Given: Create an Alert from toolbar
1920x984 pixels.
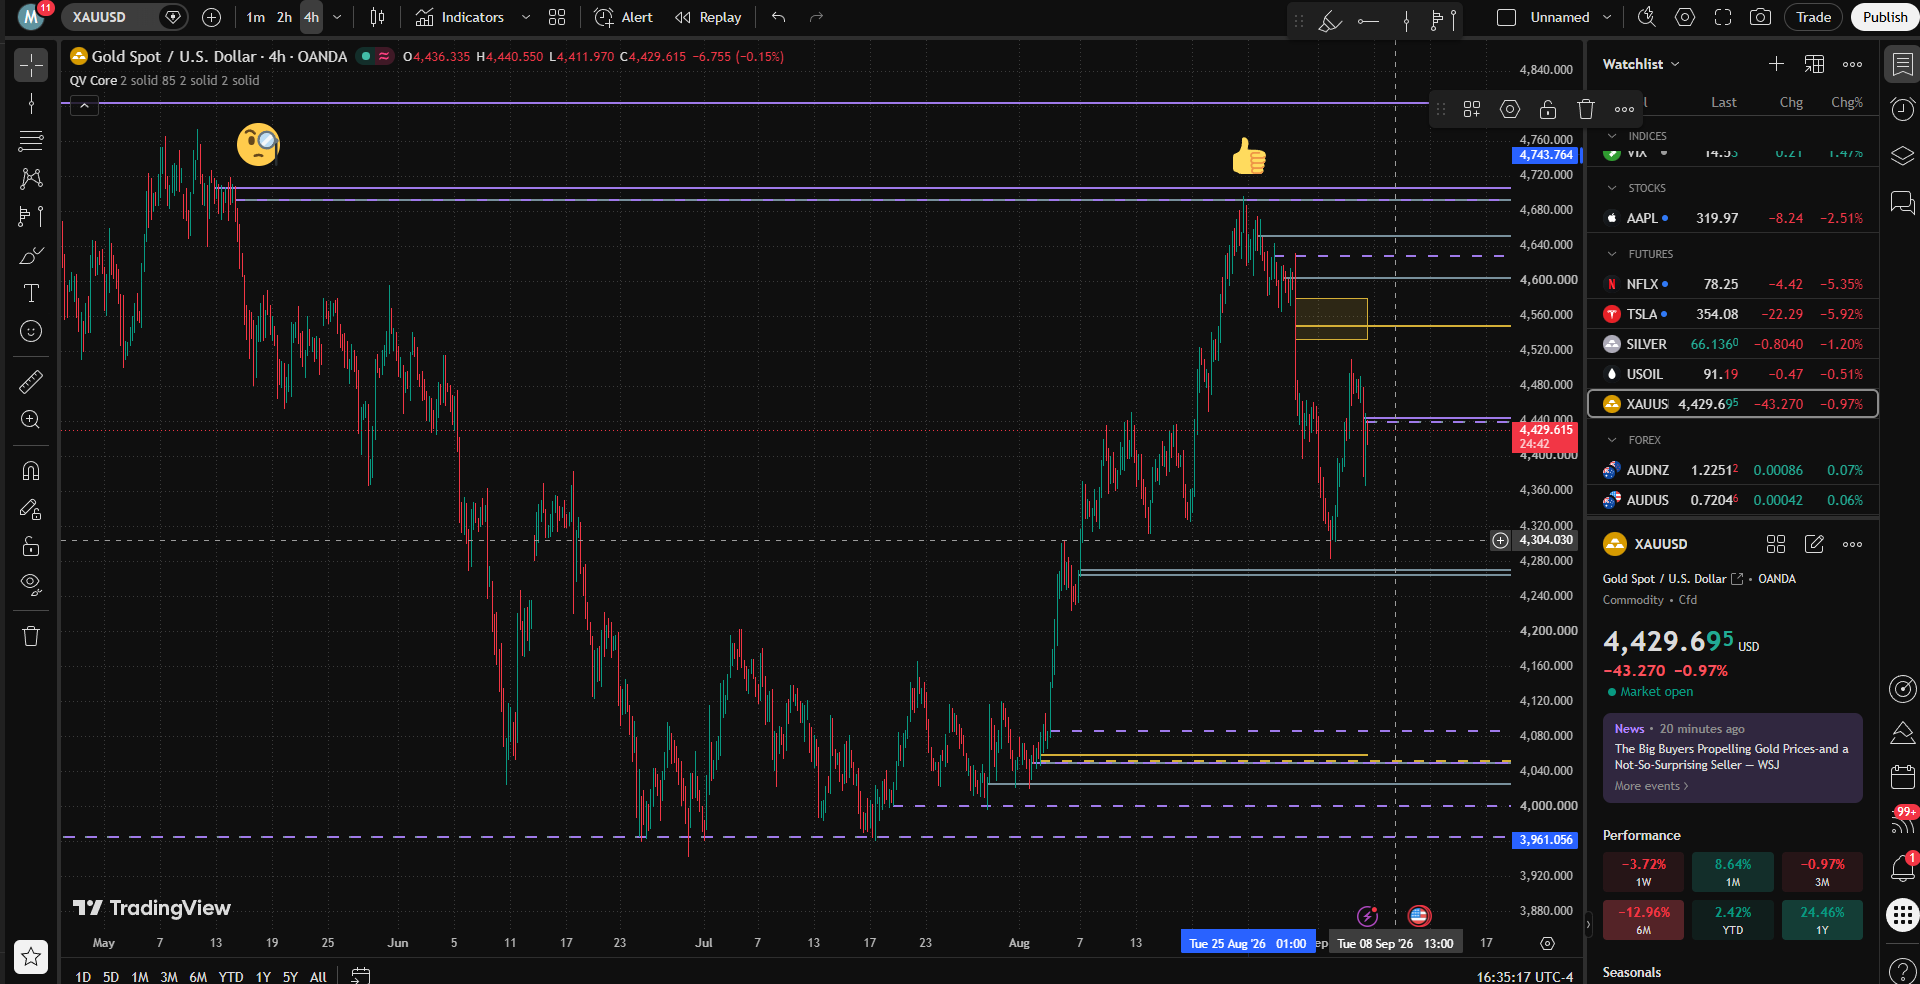Looking at the screenshot, I should click(x=623, y=17).
